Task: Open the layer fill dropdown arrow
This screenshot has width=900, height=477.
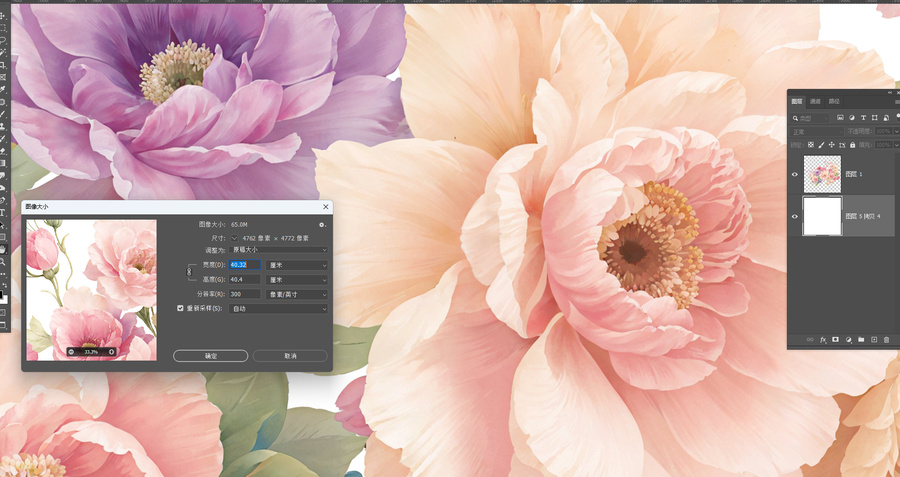Action: [896, 145]
